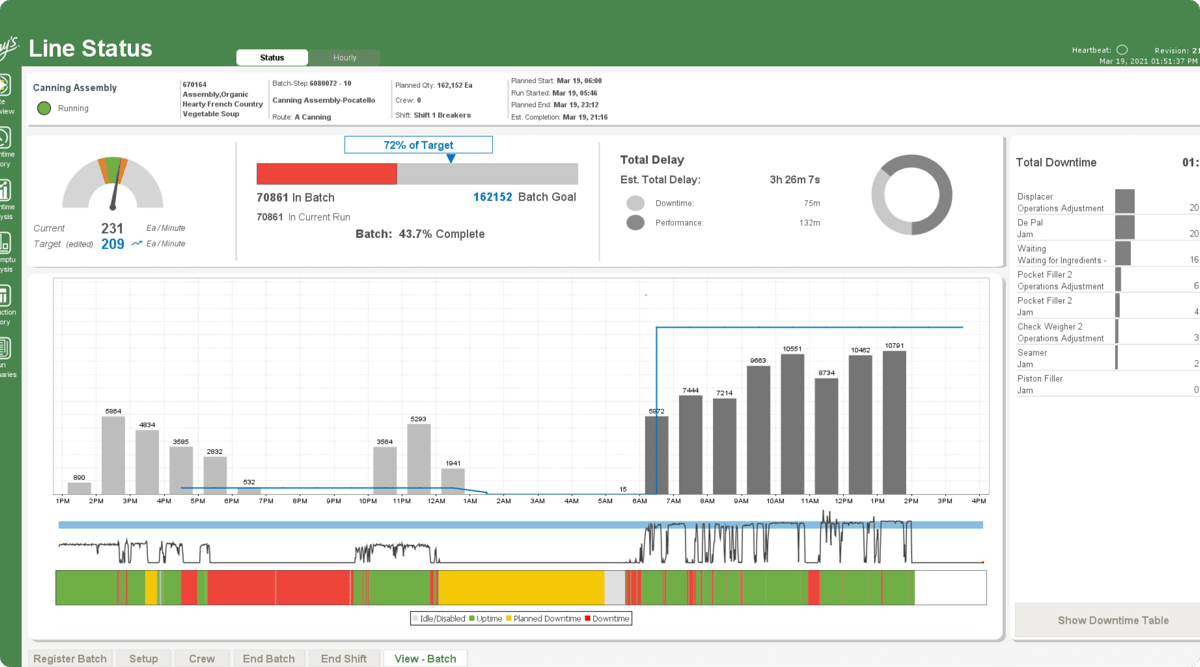This screenshot has height=667, width=1200.
Task: Click the Total Downtime heading
Action: click(1056, 163)
